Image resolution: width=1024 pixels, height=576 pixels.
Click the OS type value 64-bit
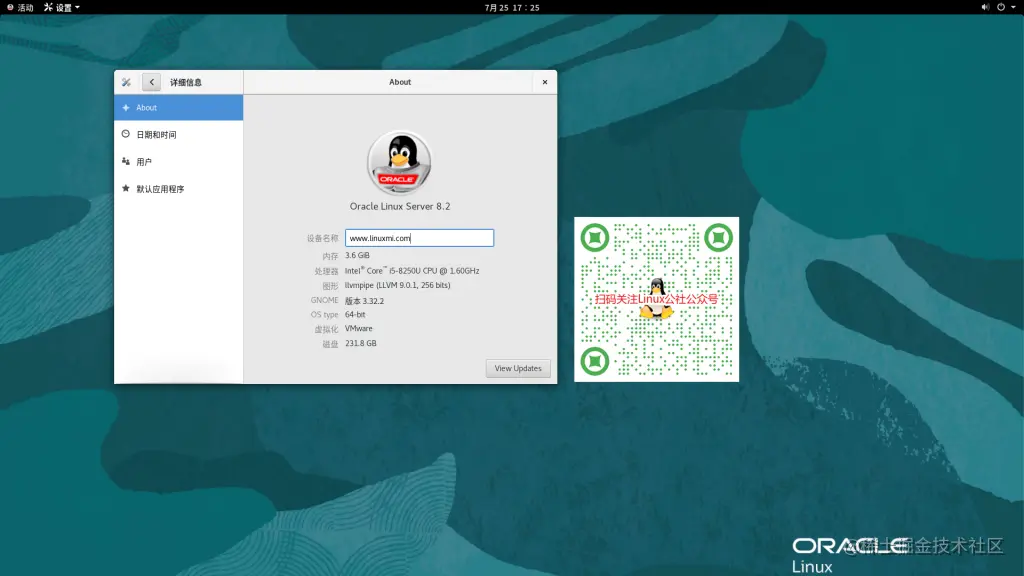355,315
